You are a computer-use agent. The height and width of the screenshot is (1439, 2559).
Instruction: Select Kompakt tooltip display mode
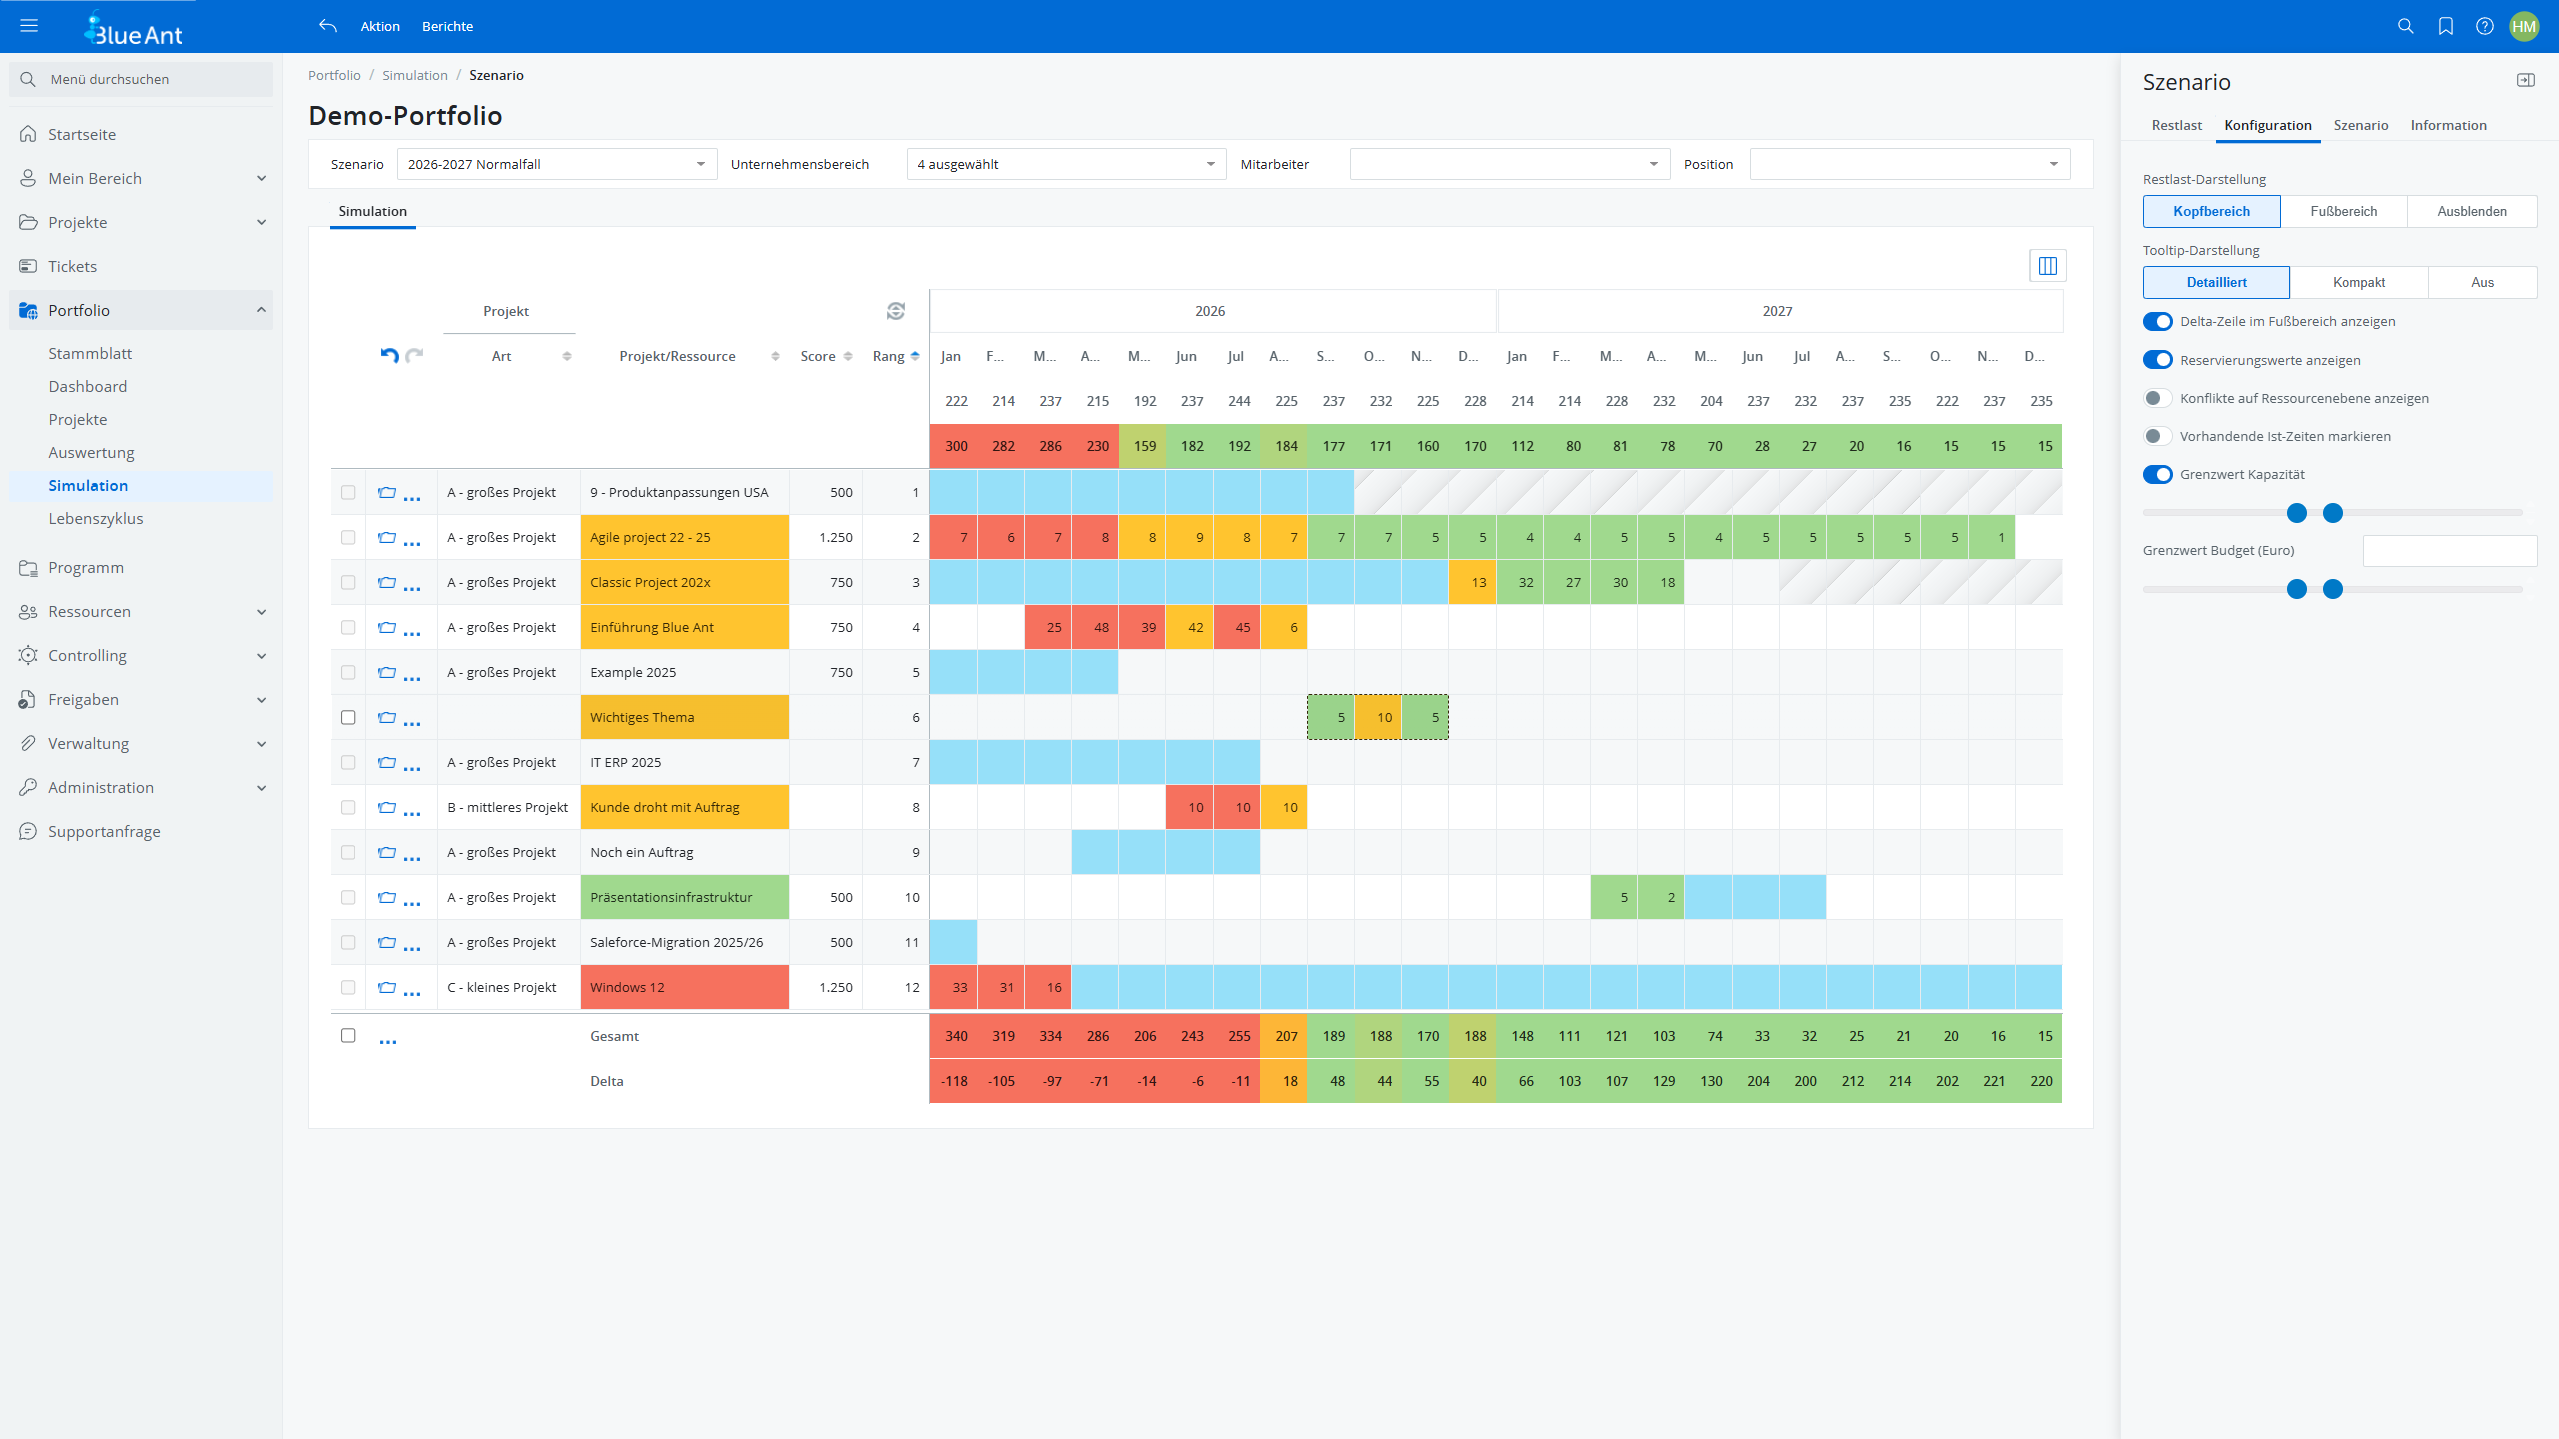pyautogui.click(x=2357, y=282)
